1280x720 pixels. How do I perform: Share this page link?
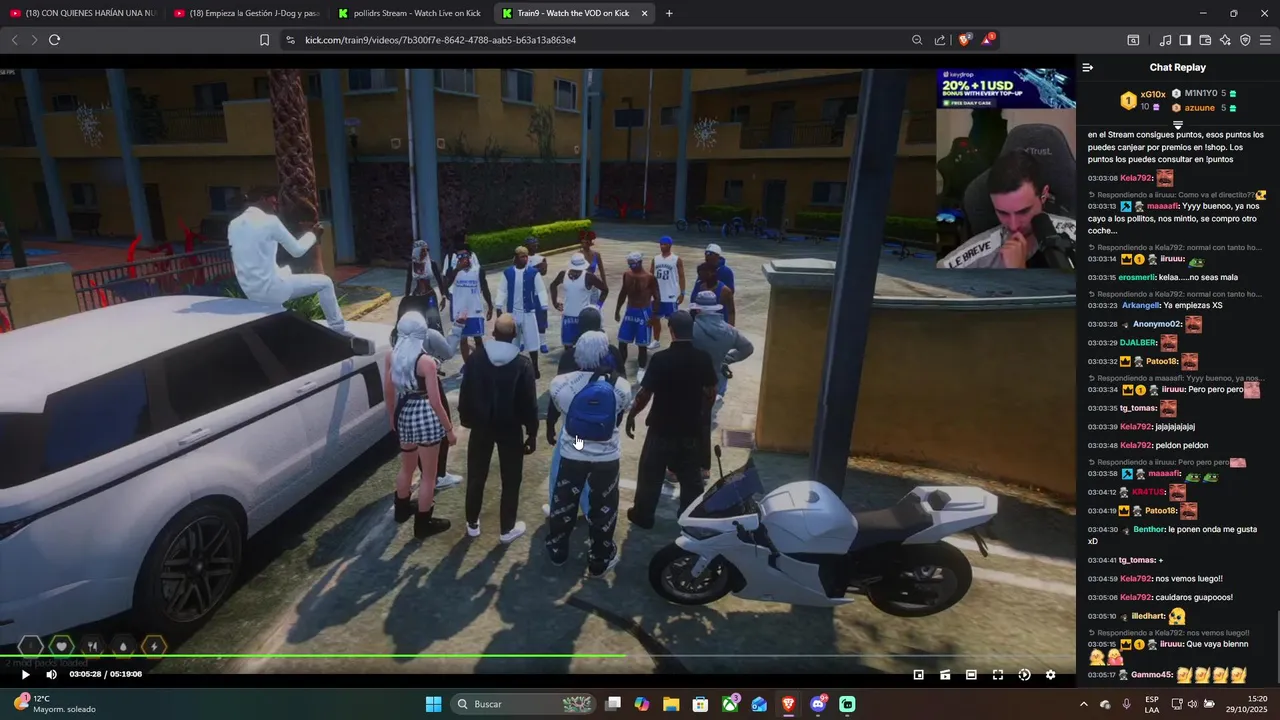940,40
